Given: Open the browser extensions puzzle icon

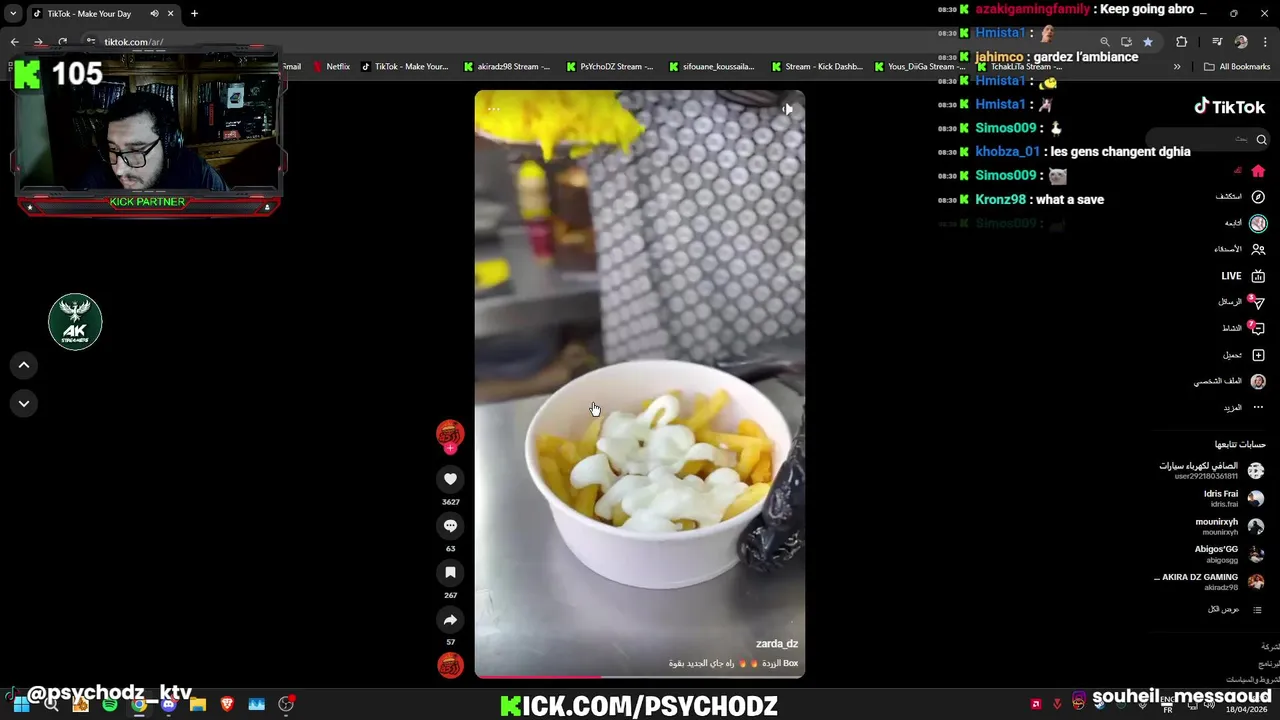Looking at the screenshot, I should click(1181, 42).
